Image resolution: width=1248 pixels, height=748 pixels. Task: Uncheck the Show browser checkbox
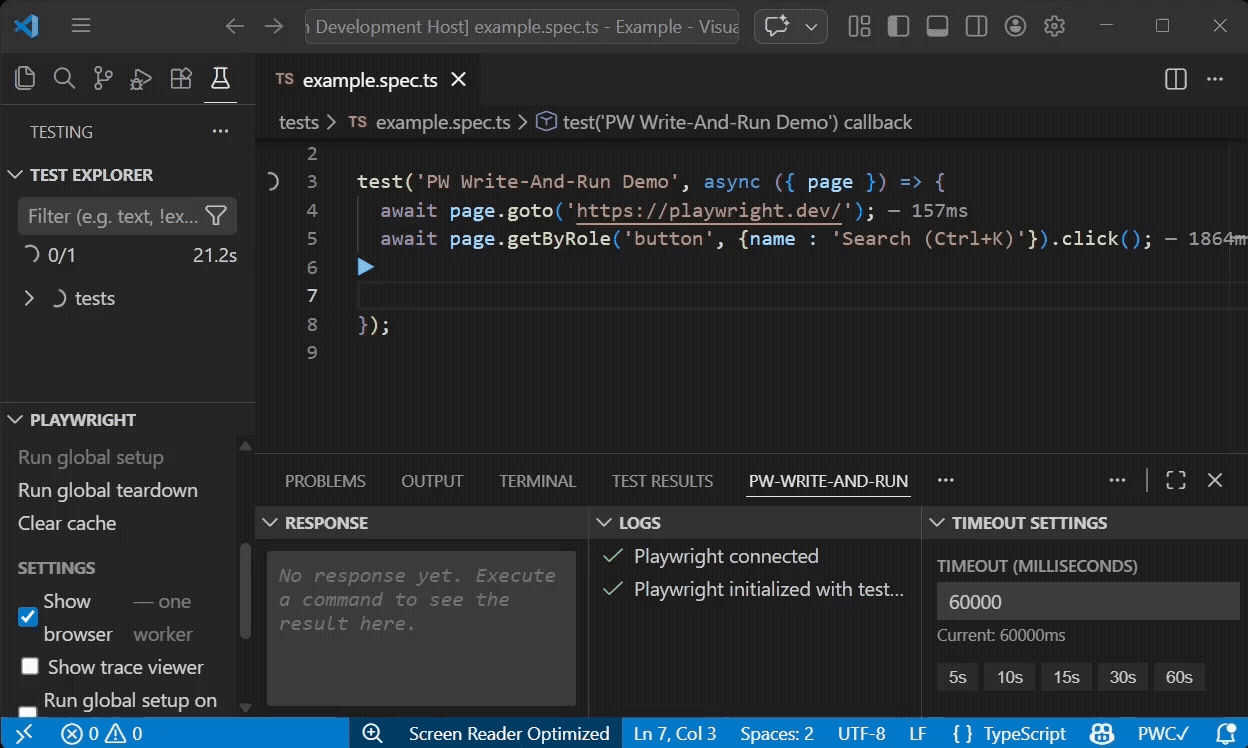[27, 616]
